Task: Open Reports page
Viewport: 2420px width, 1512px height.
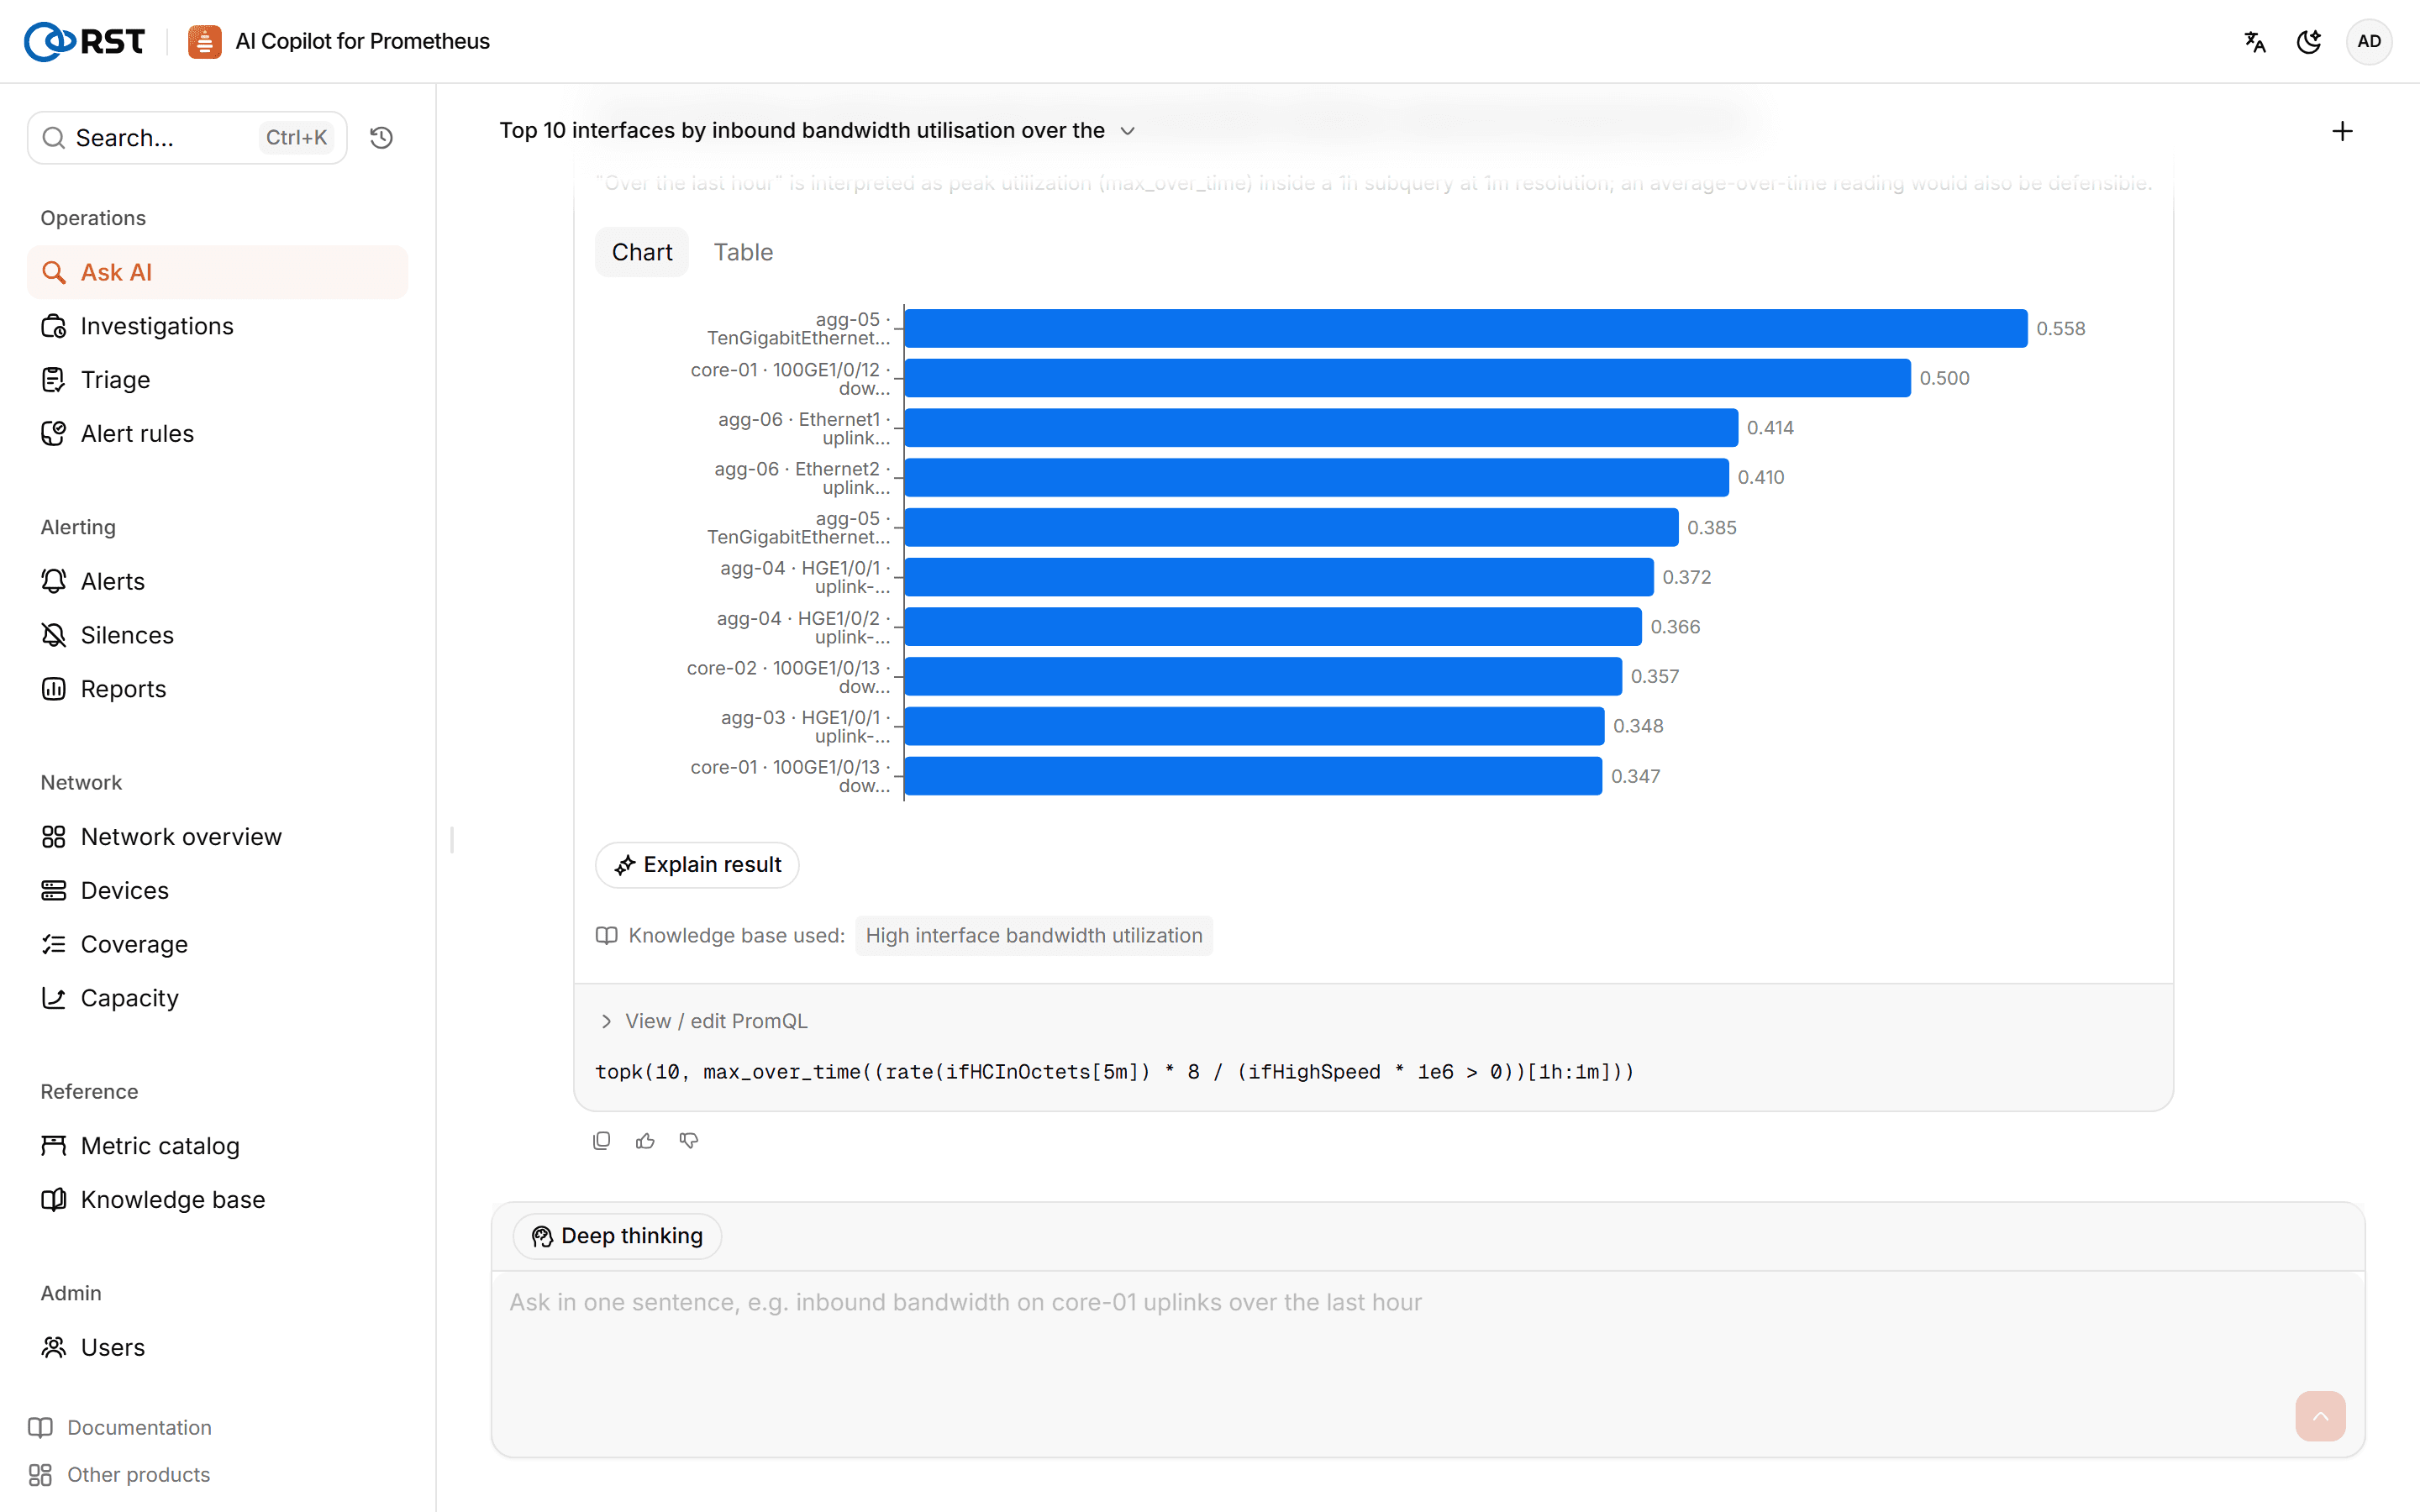Action: click(x=217, y=689)
